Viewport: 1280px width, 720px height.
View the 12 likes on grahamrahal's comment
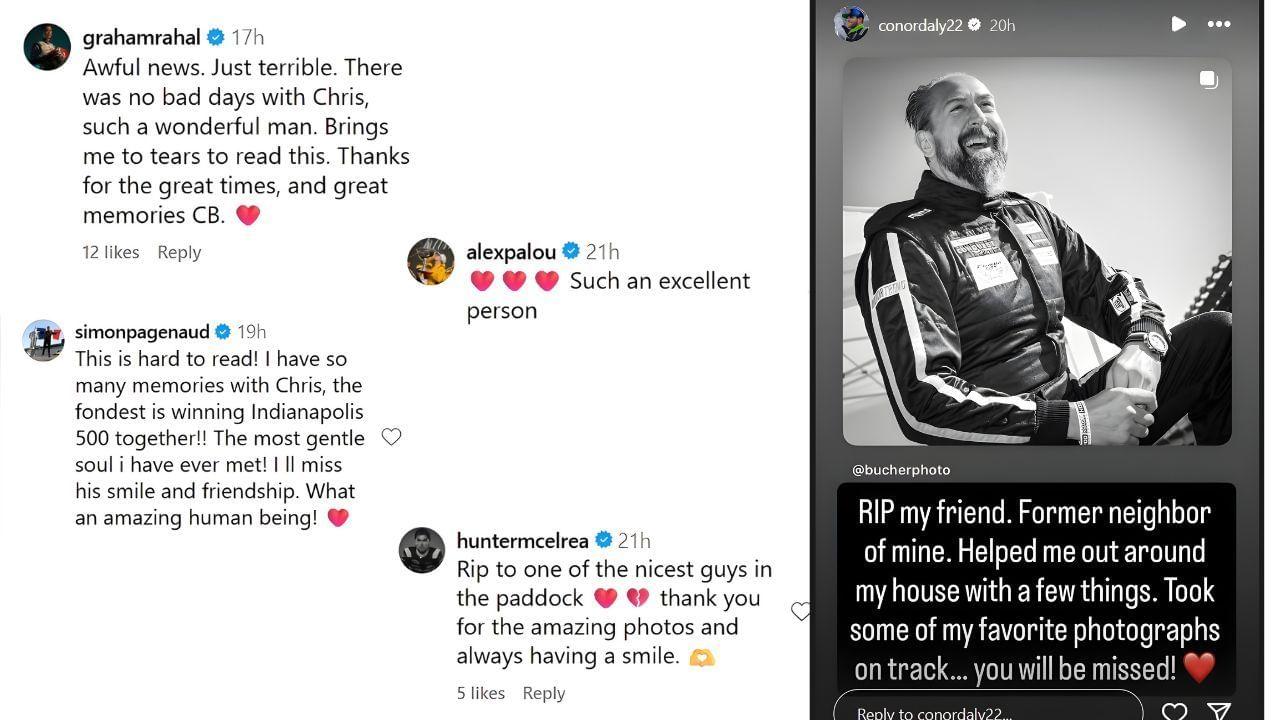(x=110, y=252)
